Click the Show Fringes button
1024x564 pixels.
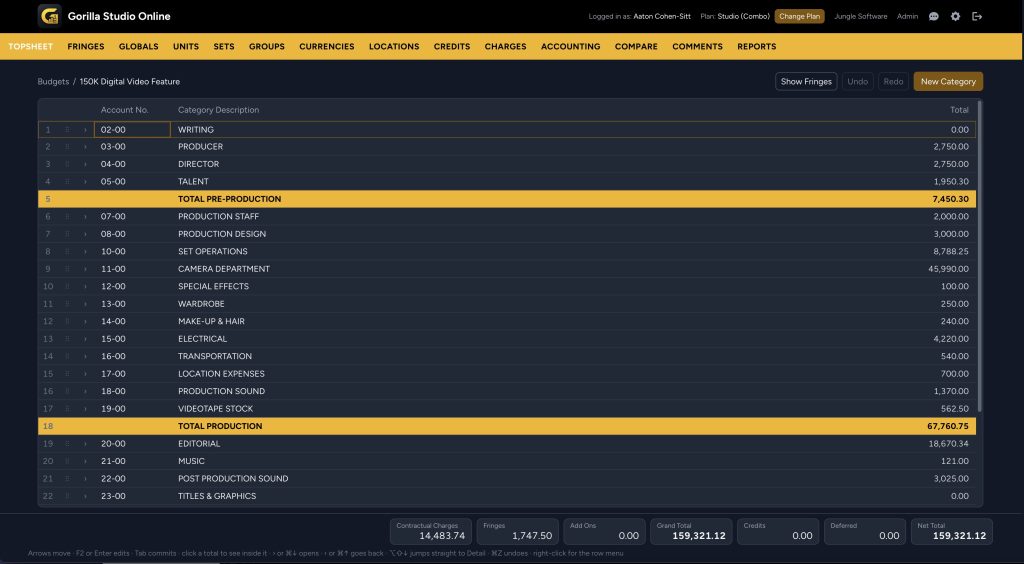(x=806, y=82)
